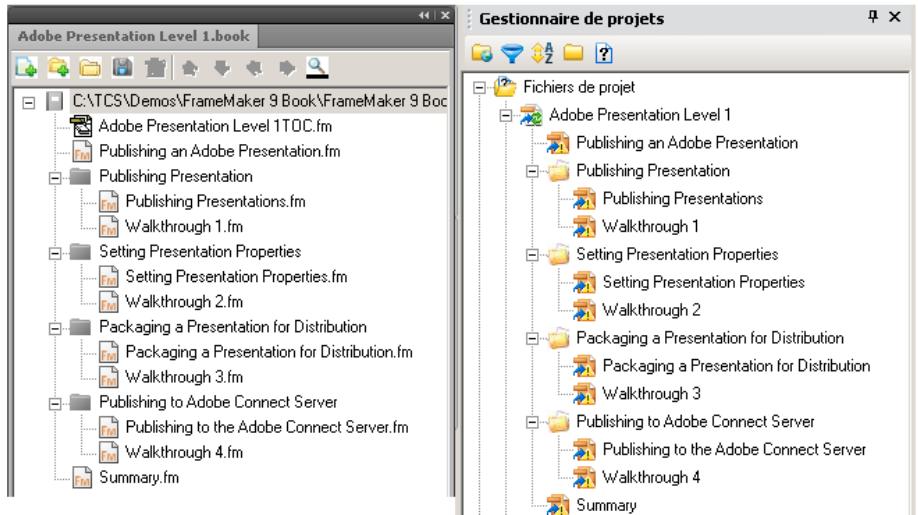Collapse Publishing to Adobe Connect Server in book panel
The width and height of the screenshot is (918, 515).
(55, 404)
